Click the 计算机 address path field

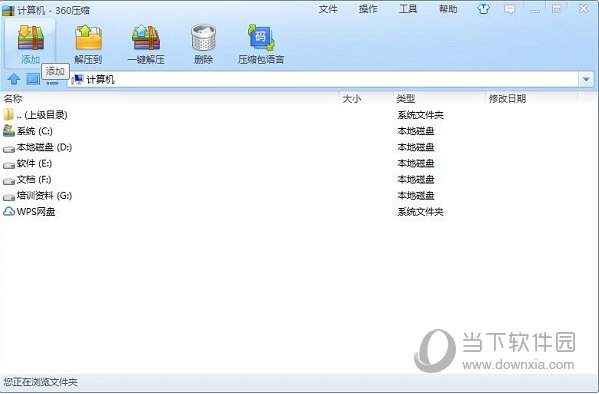[323, 79]
